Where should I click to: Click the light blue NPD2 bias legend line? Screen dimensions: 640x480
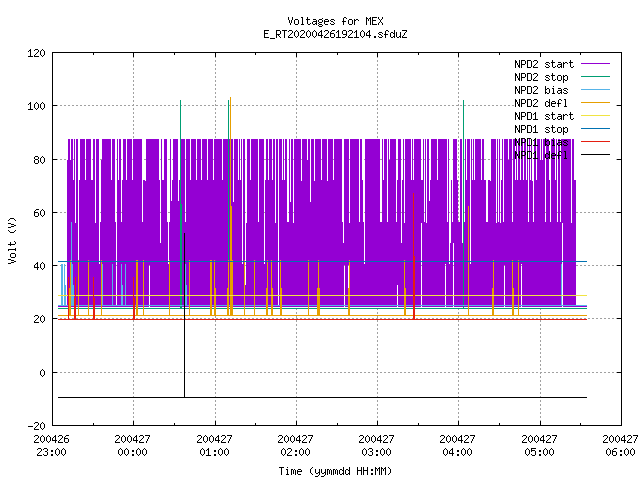pyautogui.click(x=595, y=90)
